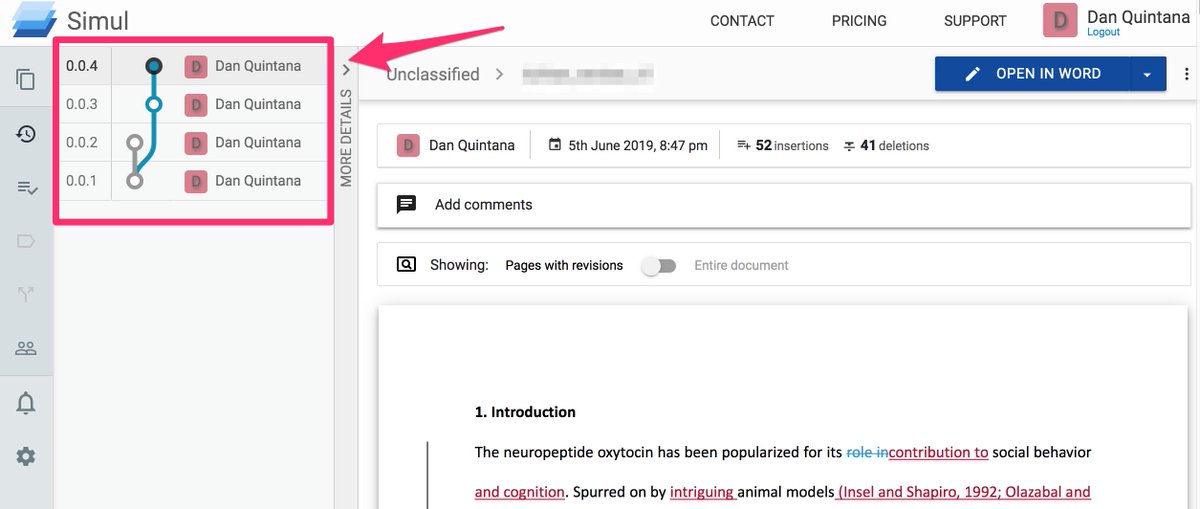Select the checklist icon in the sidebar

tap(26, 187)
